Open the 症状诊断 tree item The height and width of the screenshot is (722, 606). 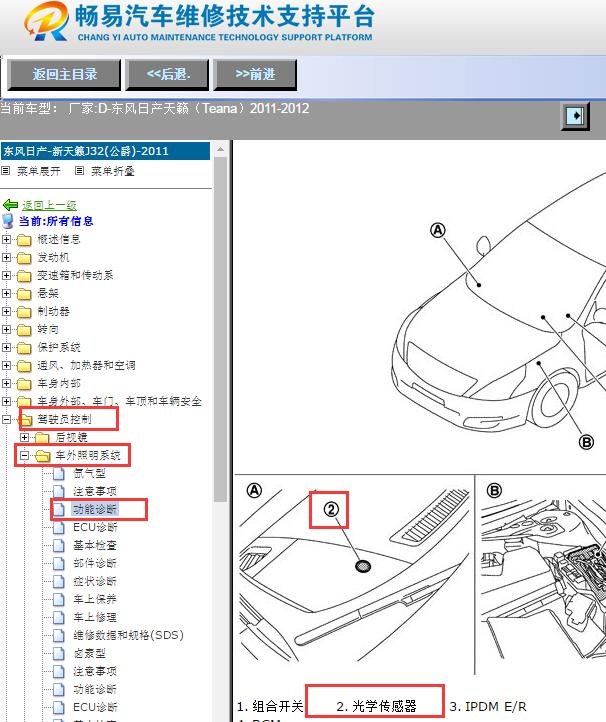tap(95, 582)
